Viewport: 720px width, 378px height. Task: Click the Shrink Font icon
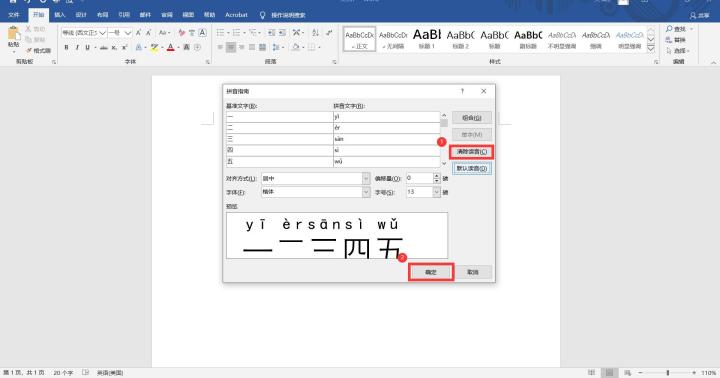click(x=148, y=33)
